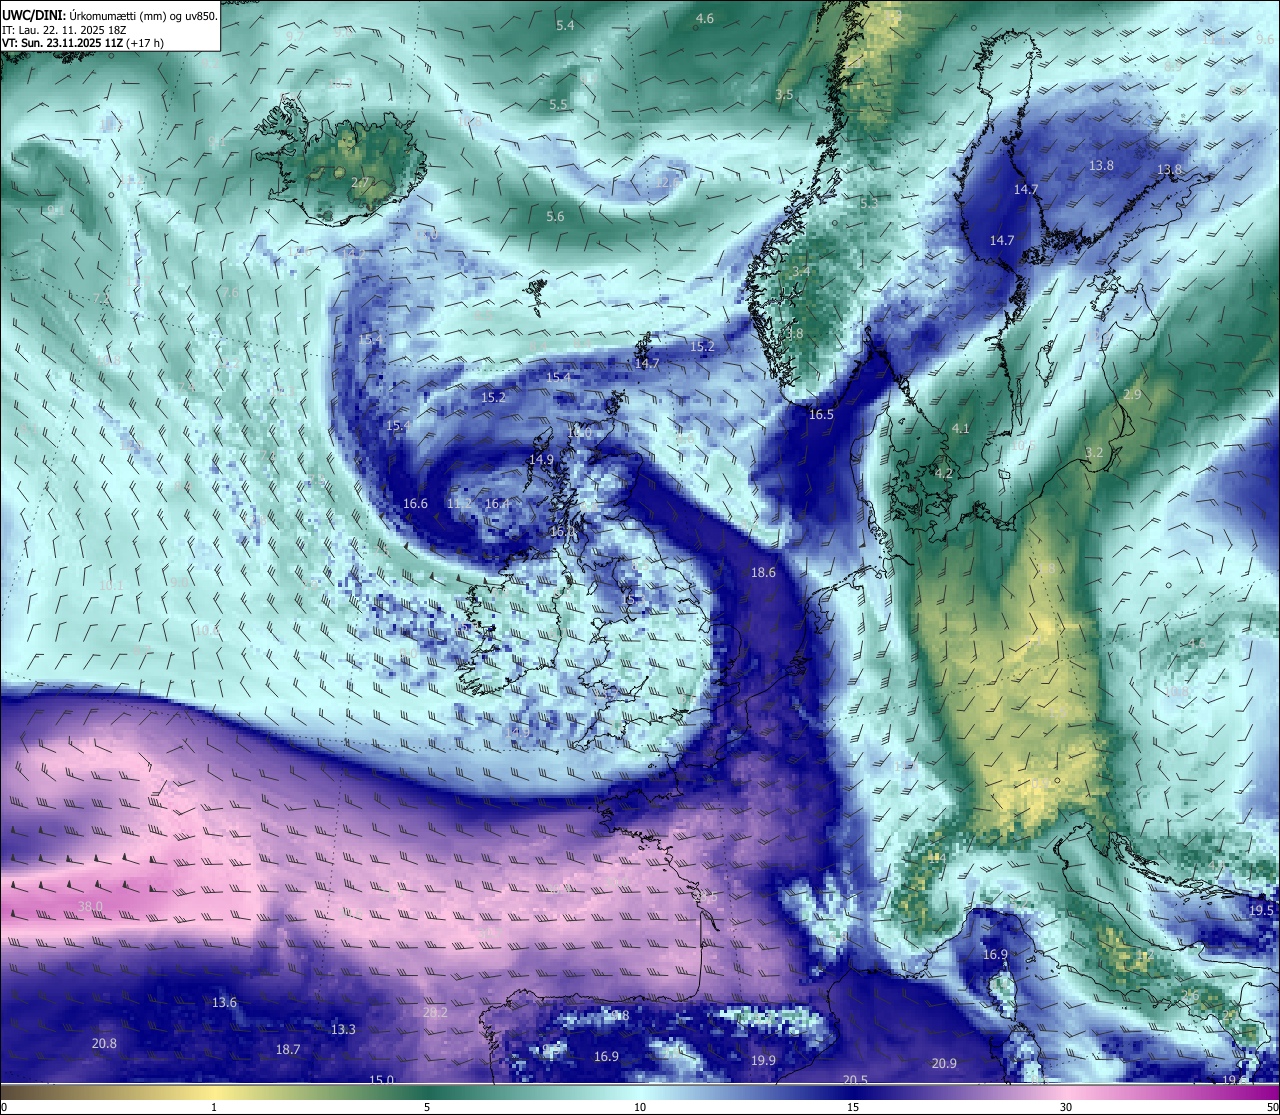The height and width of the screenshot is (1115, 1280).
Task: Click the '50' tick on the color scale
Action: [1272, 1107]
